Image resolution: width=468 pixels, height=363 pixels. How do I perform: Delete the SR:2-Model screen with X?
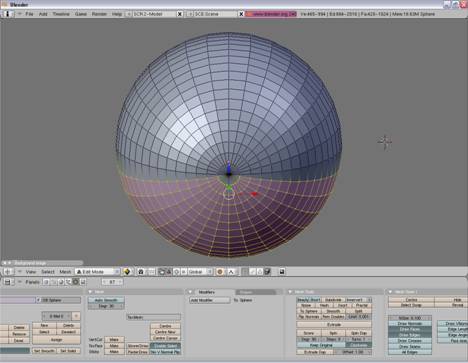click(180, 14)
